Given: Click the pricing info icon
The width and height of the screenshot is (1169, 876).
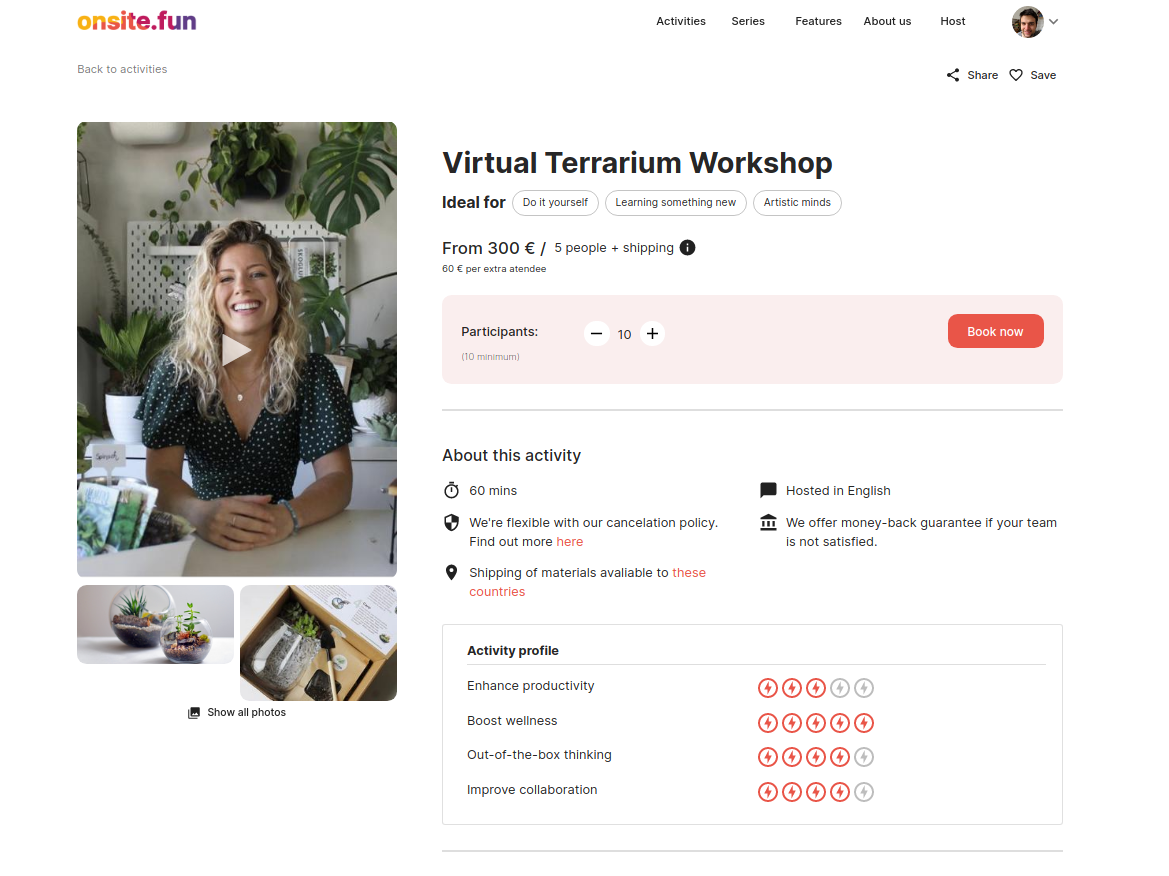Looking at the screenshot, I should coord(687,248).
